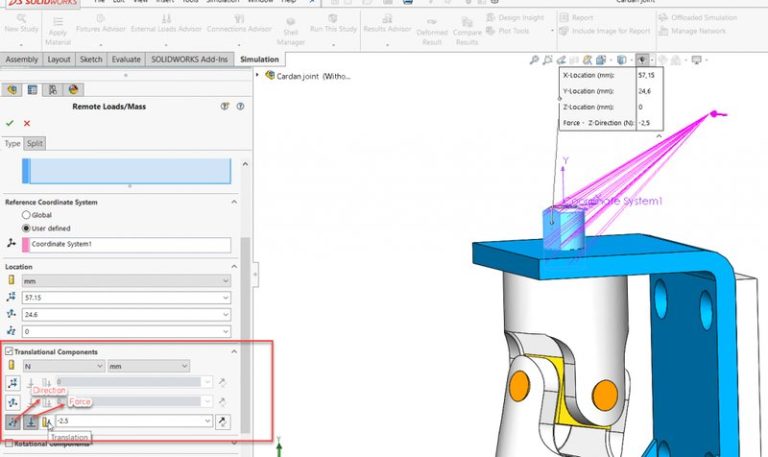Image resolution: width=768 pixels, height=457 pixels.
Task: Click reverse direction icon beside -2.5 field
Action: [223, 422]
